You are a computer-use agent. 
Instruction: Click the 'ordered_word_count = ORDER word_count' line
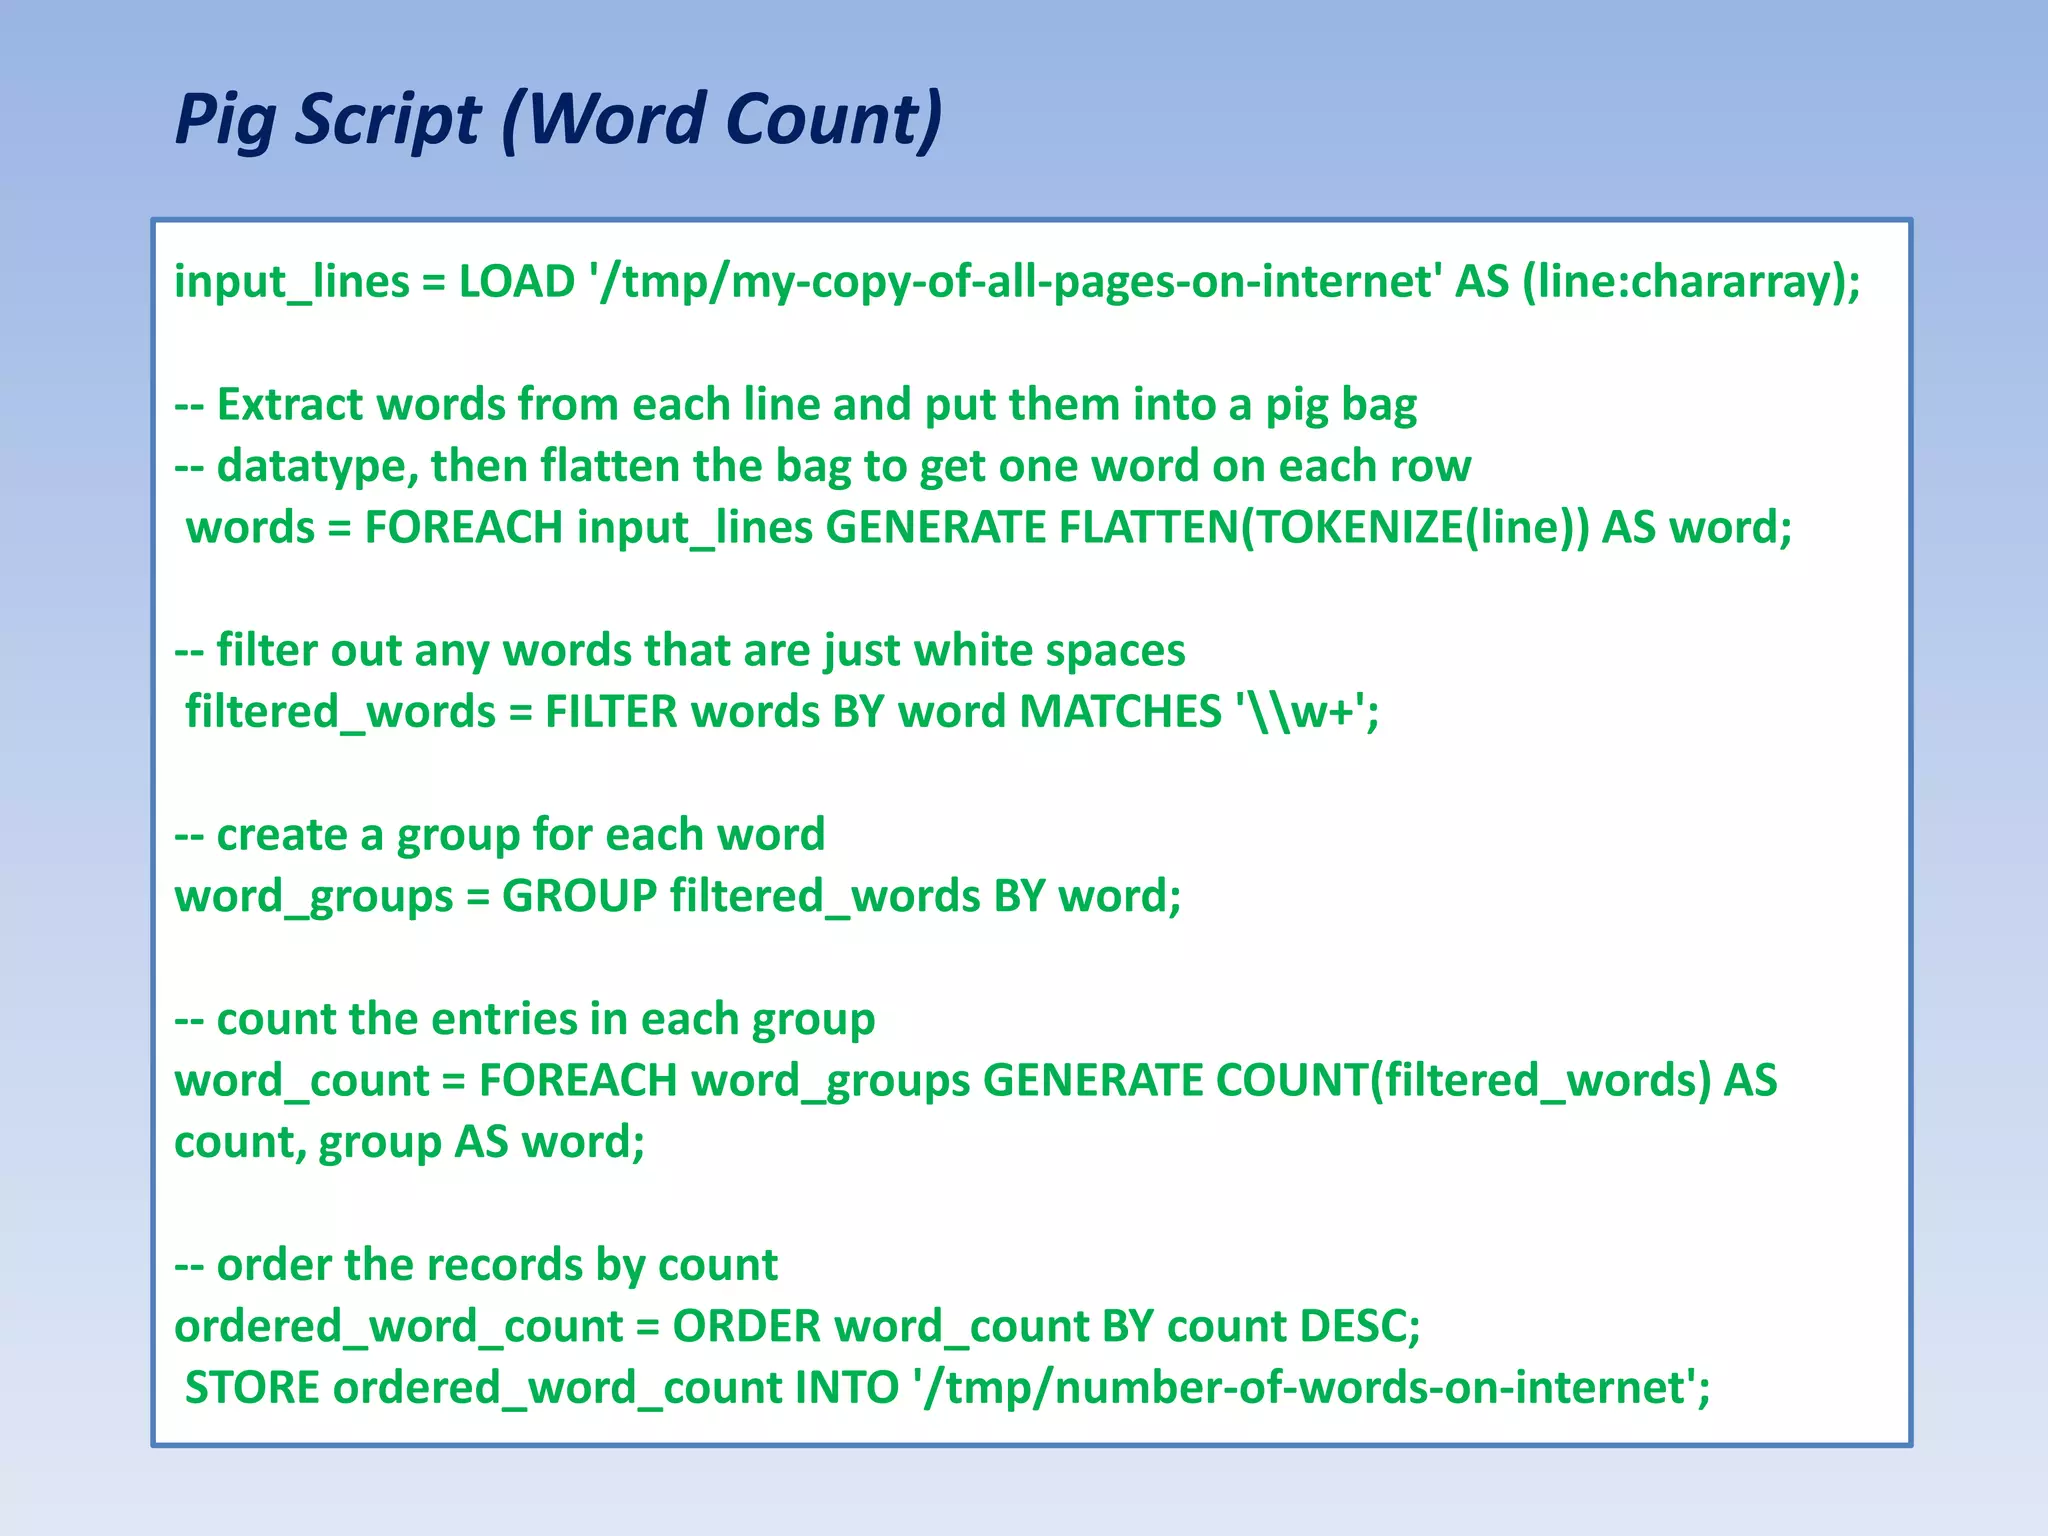pos(797,1327)
